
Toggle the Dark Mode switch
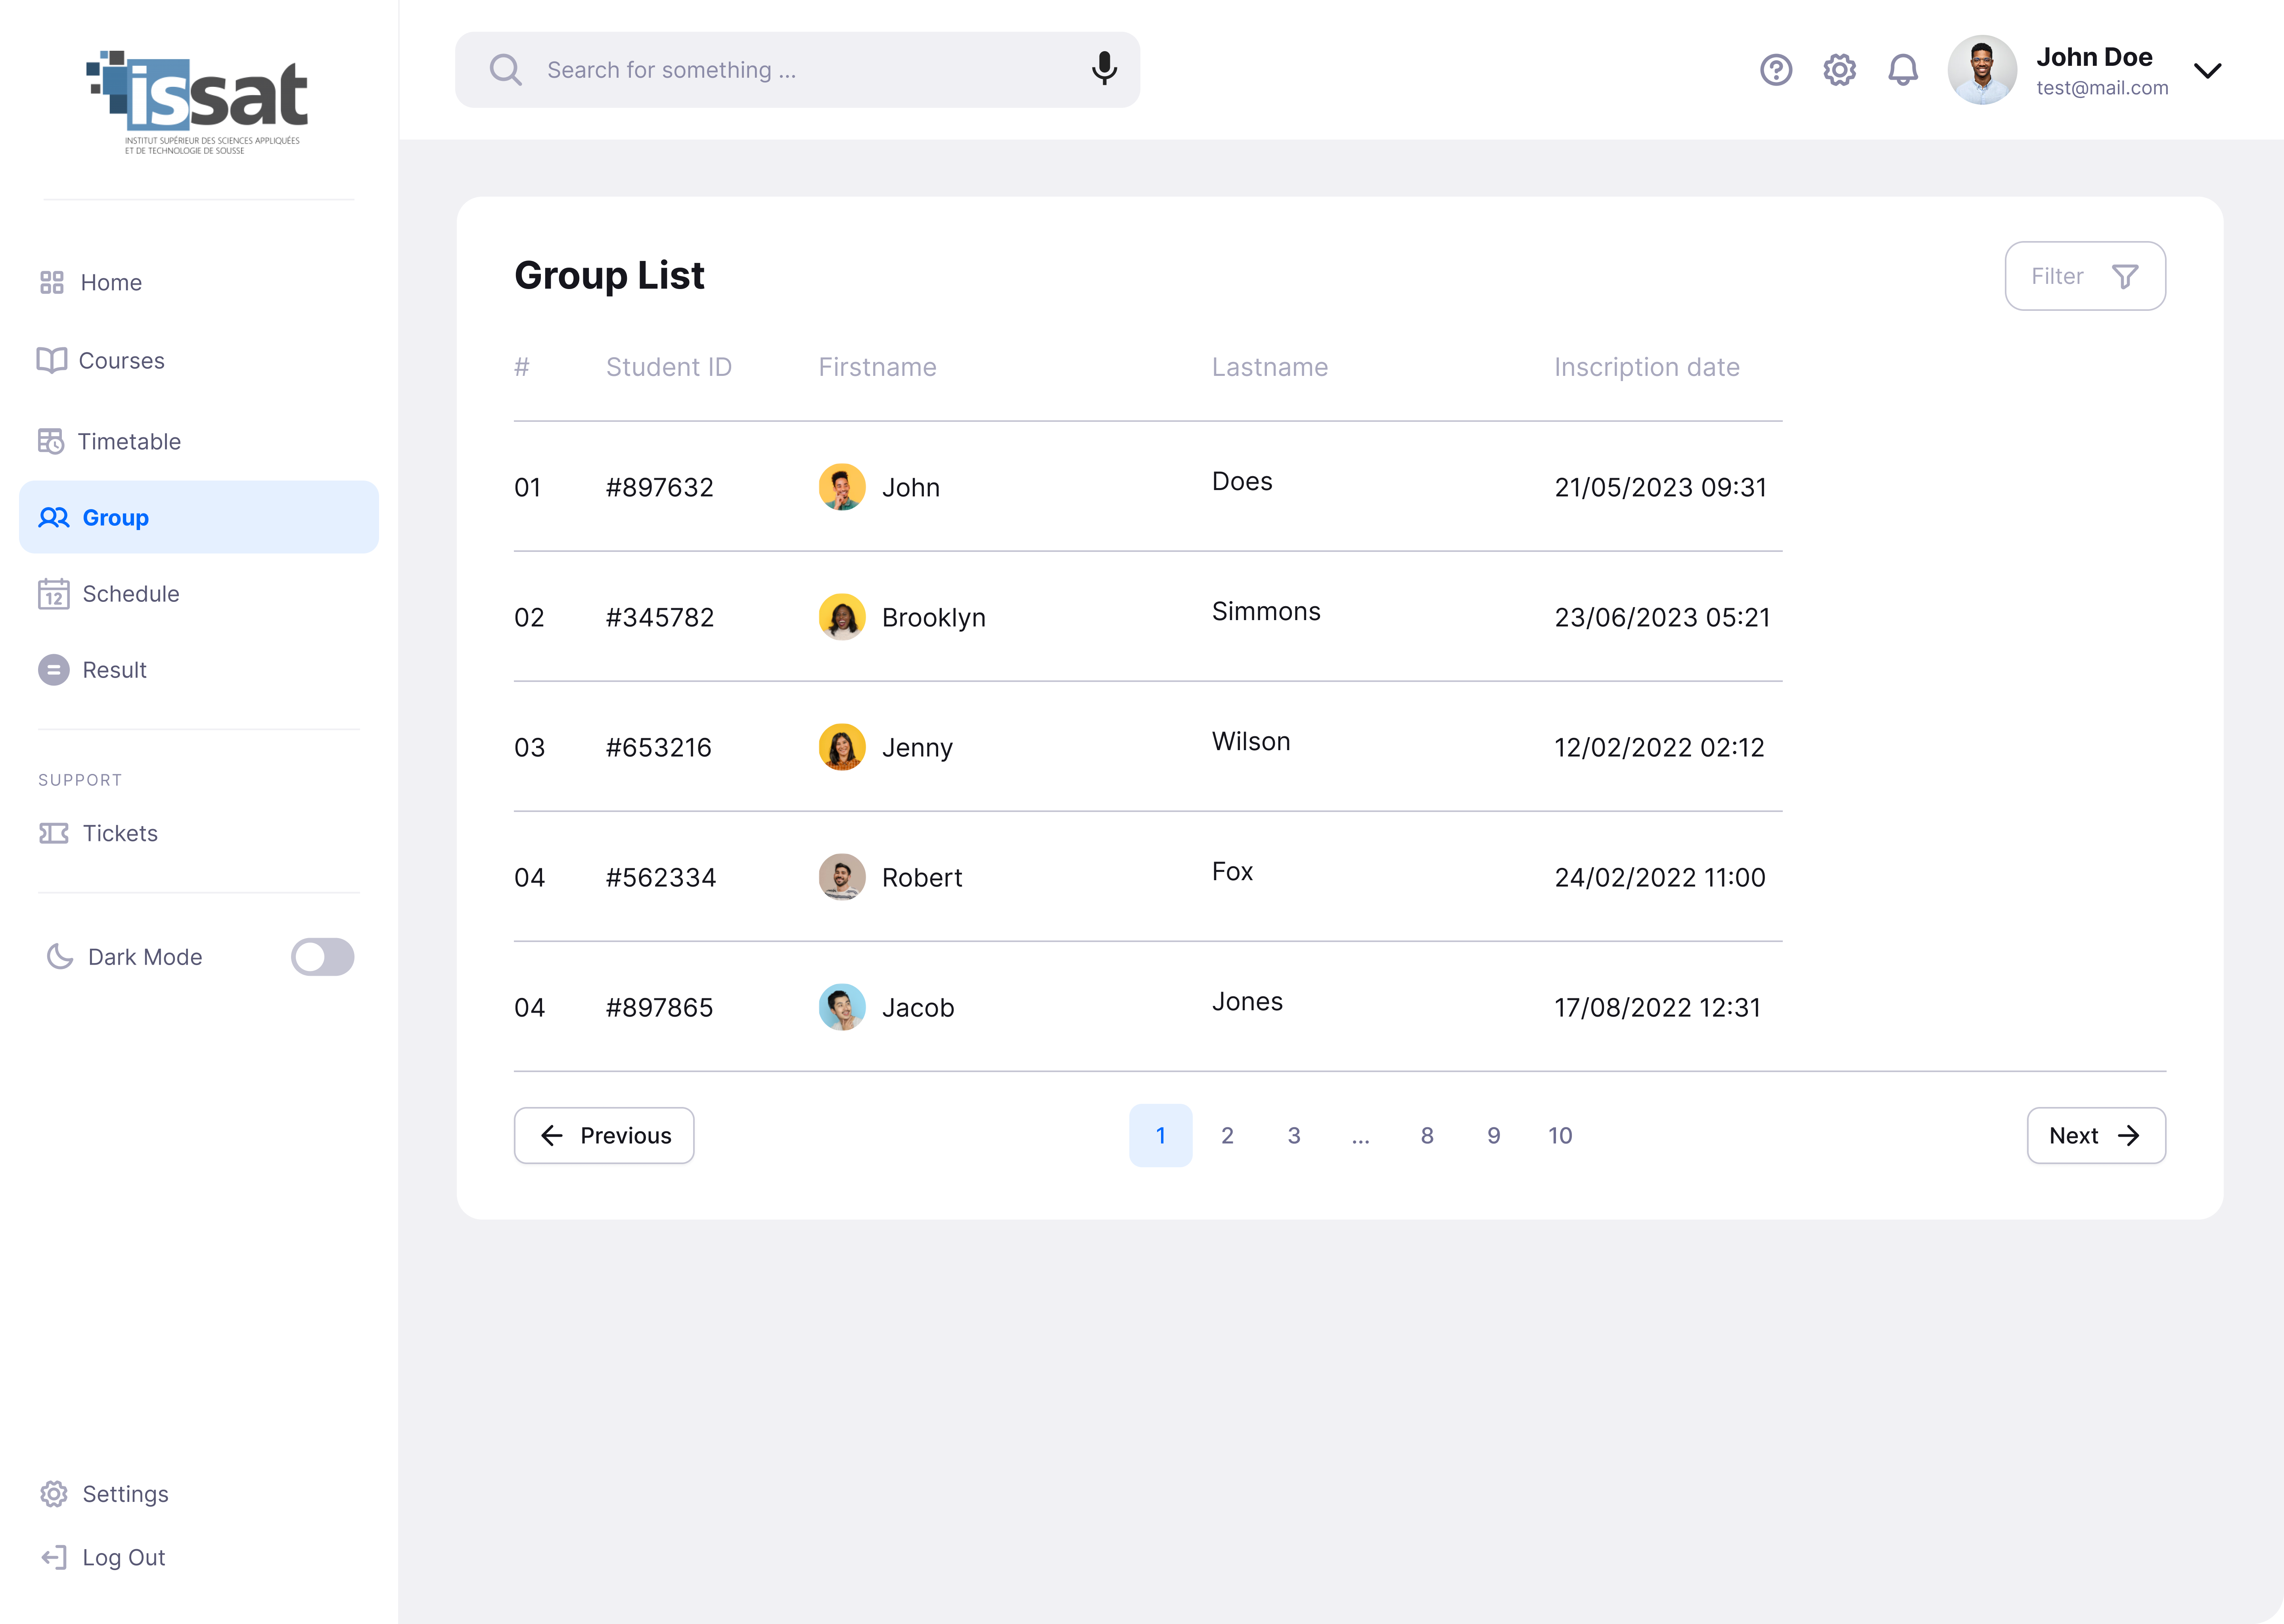point(322,957)
